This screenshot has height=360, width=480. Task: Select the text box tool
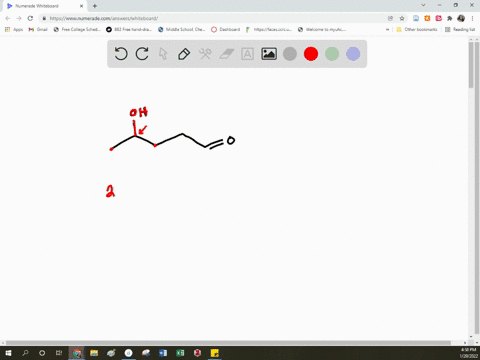tap(247, 54)
